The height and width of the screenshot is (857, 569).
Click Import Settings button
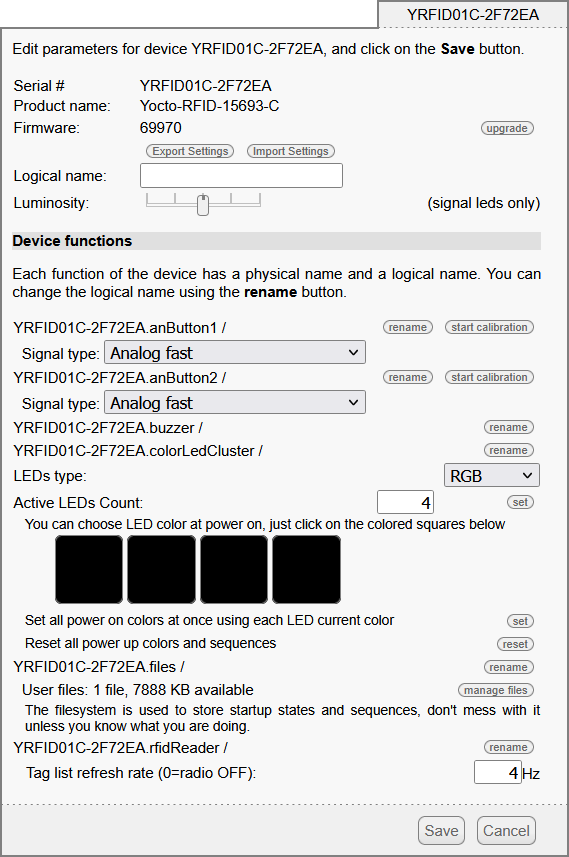pyautogui.click(x=290, y=151)
